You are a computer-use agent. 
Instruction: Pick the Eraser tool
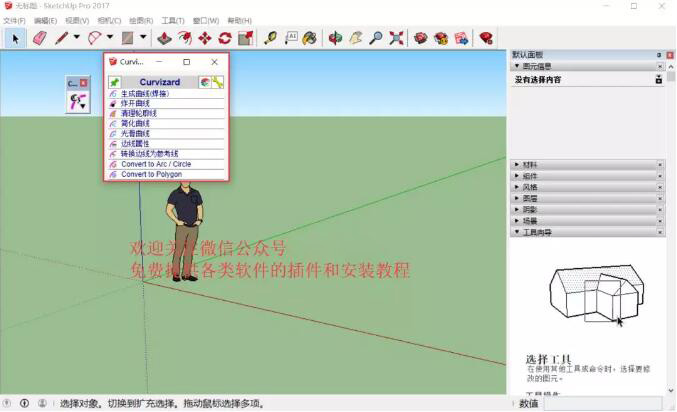(x=39, y=38)
